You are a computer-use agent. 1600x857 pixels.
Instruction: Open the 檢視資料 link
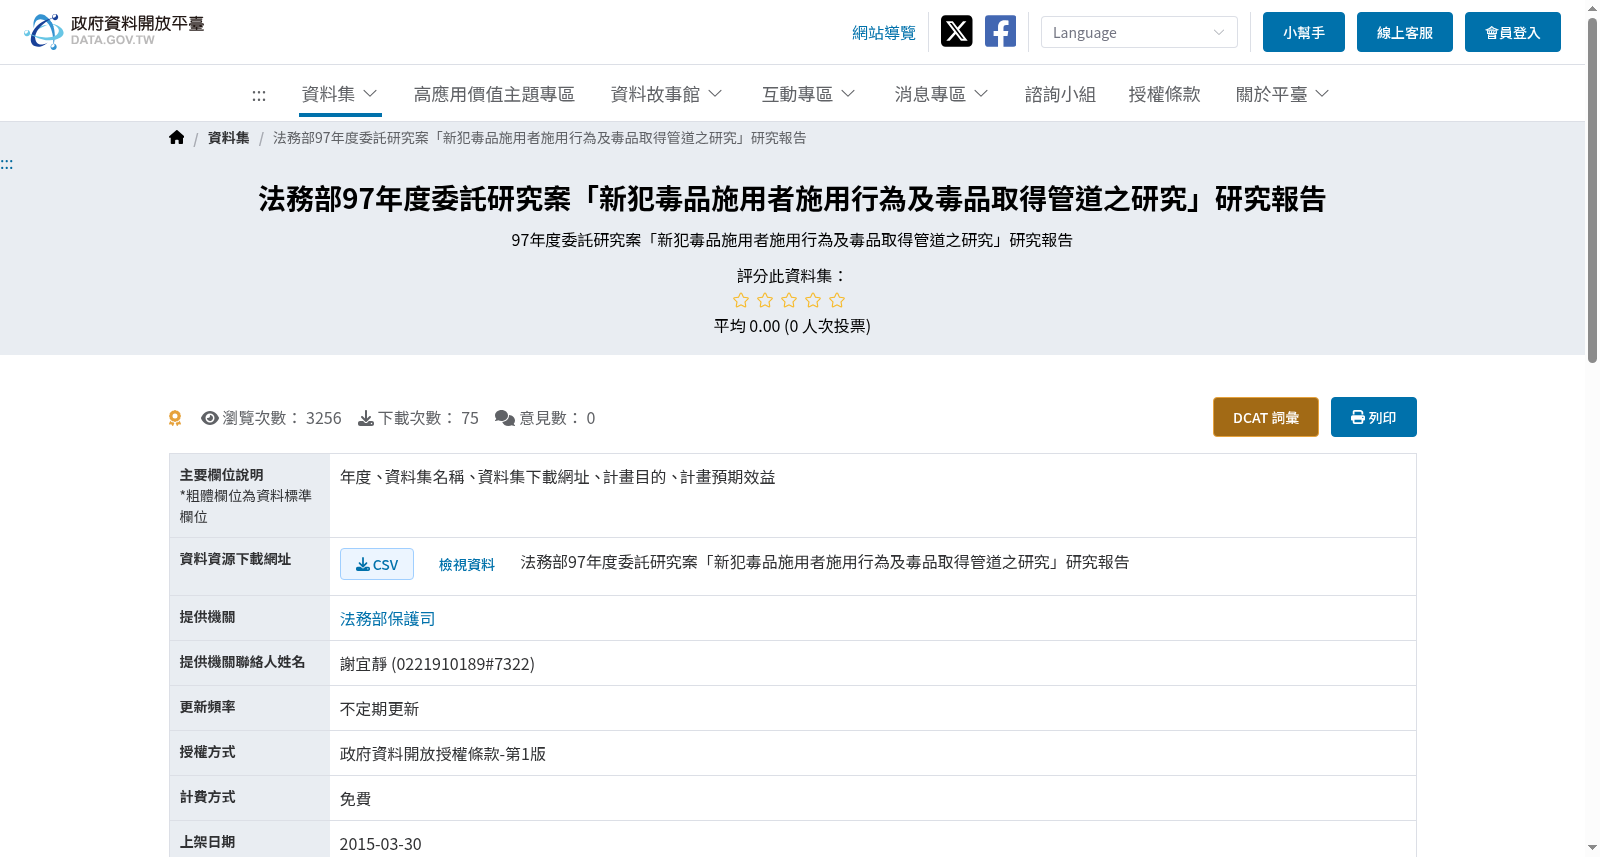tap(467, 565)
